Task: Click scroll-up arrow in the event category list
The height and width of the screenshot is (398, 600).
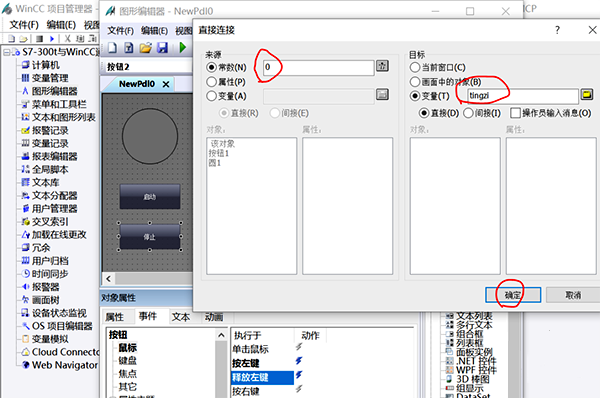Action: 221,336
